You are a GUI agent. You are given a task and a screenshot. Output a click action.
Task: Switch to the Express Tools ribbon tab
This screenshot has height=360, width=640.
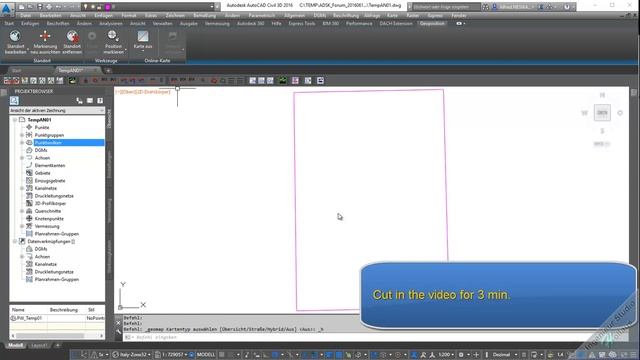click(302, 24)
